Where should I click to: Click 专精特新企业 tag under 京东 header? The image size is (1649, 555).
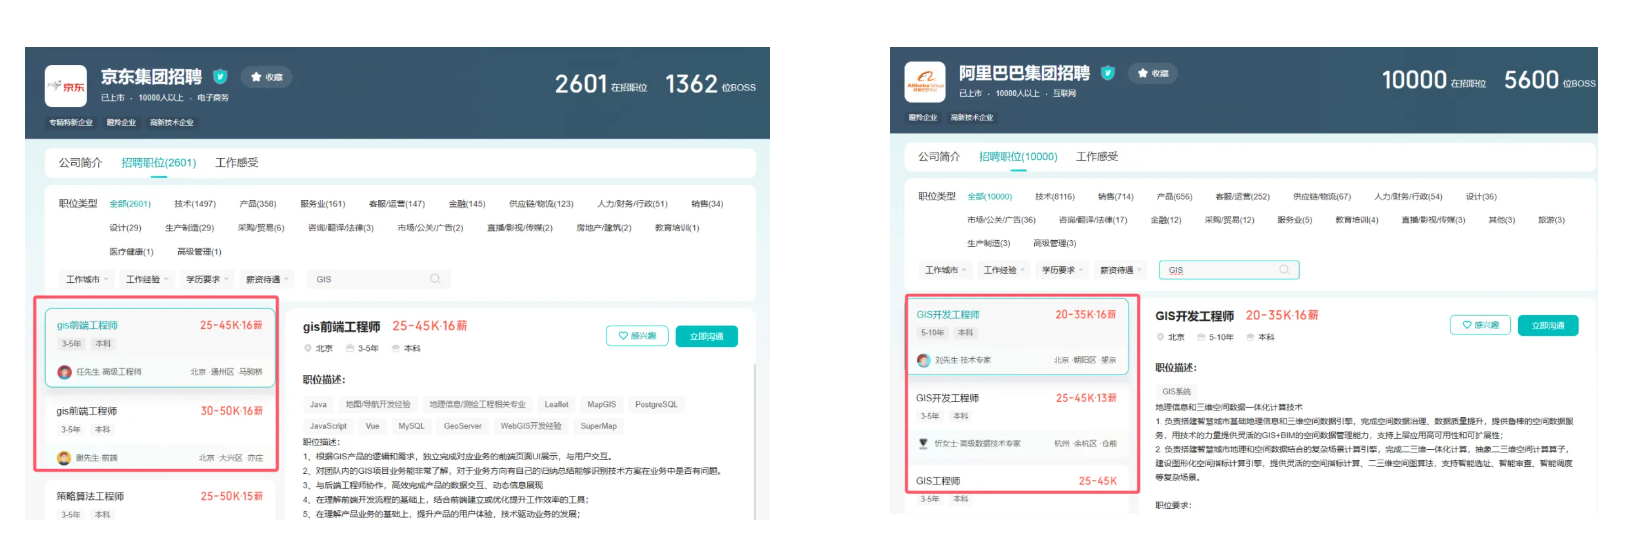click(71, 122)
